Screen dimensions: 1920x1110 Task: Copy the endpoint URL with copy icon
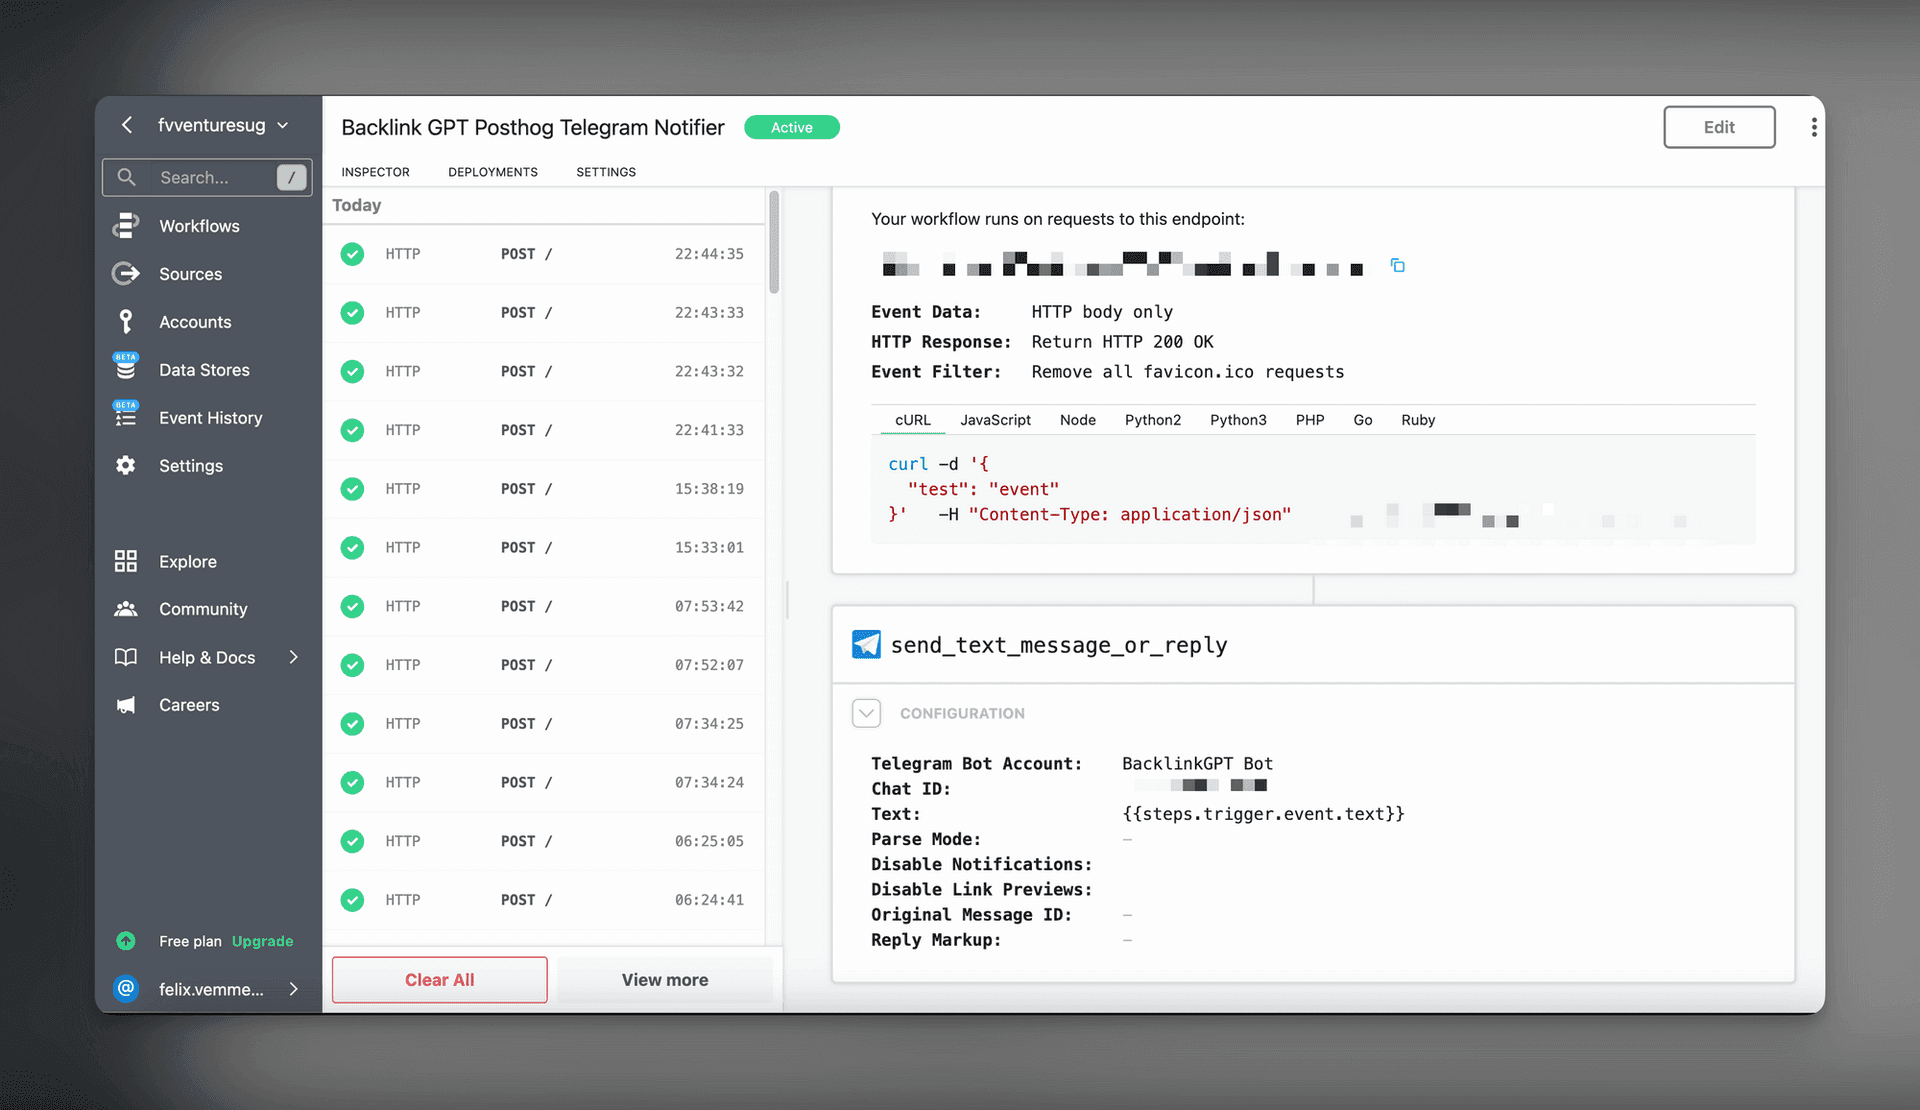(1398, 265)
